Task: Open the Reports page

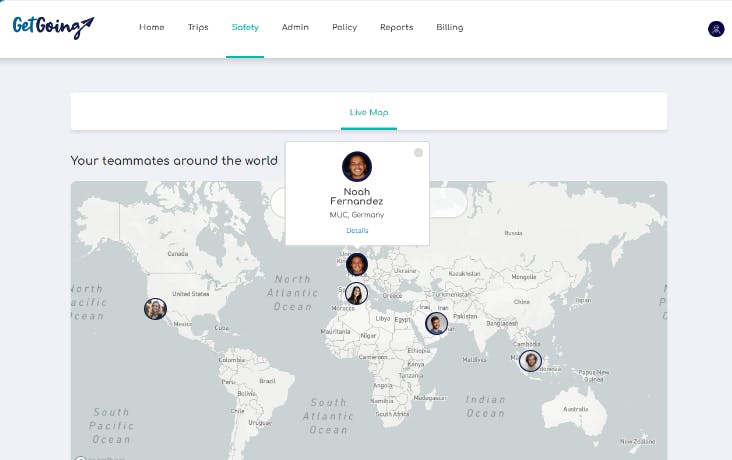Action: [396, 28]
